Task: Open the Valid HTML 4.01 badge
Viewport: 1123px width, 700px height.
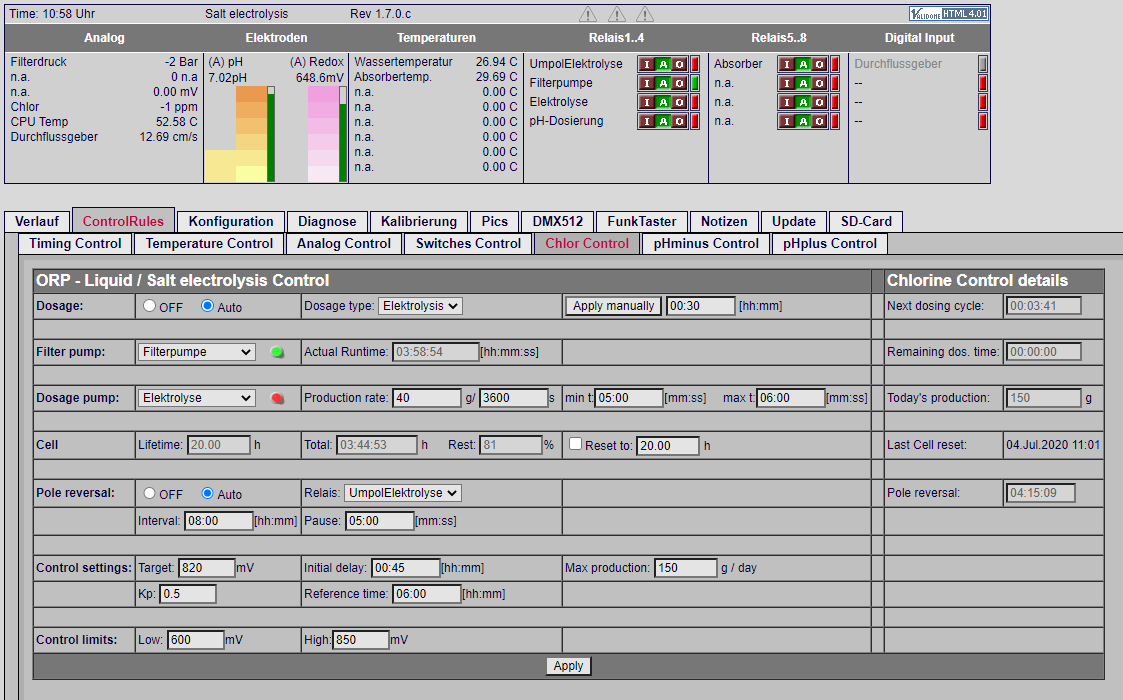Action: point(948,14)
